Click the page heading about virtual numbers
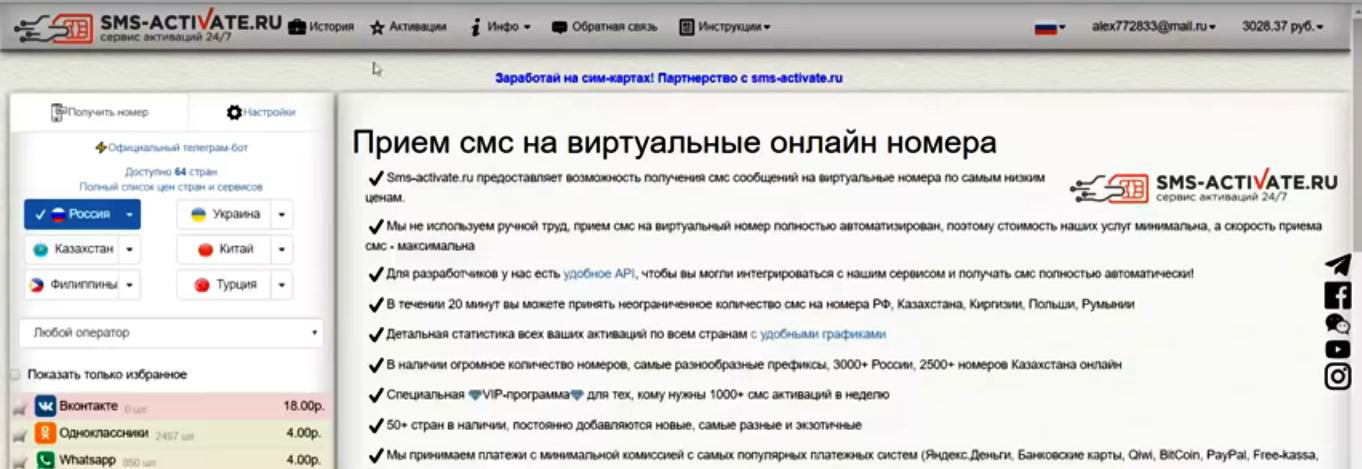 point(674,143)
